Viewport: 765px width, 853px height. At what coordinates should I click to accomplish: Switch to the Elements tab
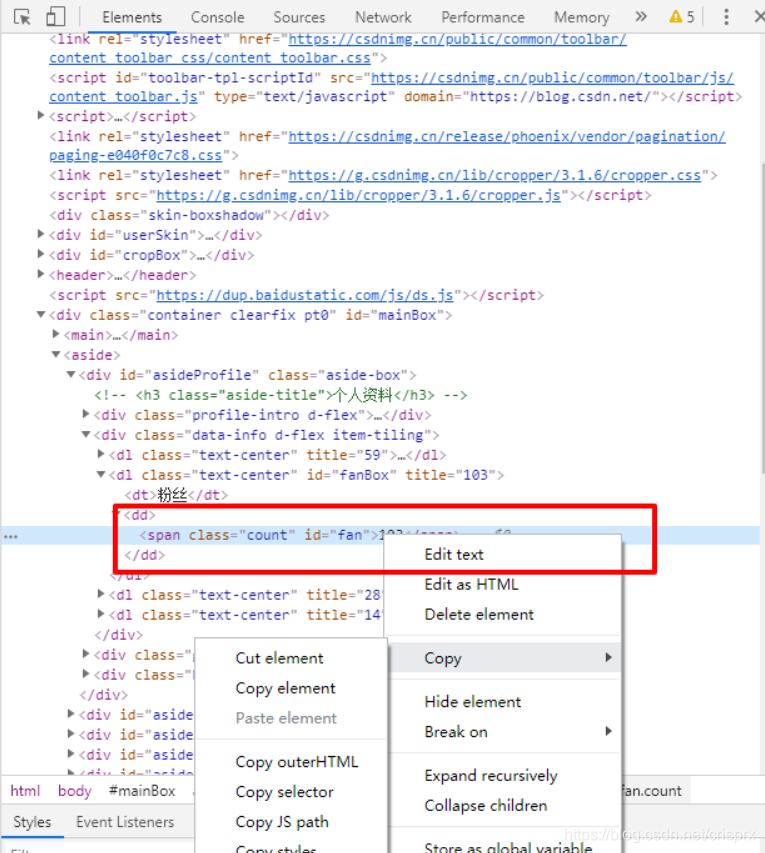pos(132,17)
